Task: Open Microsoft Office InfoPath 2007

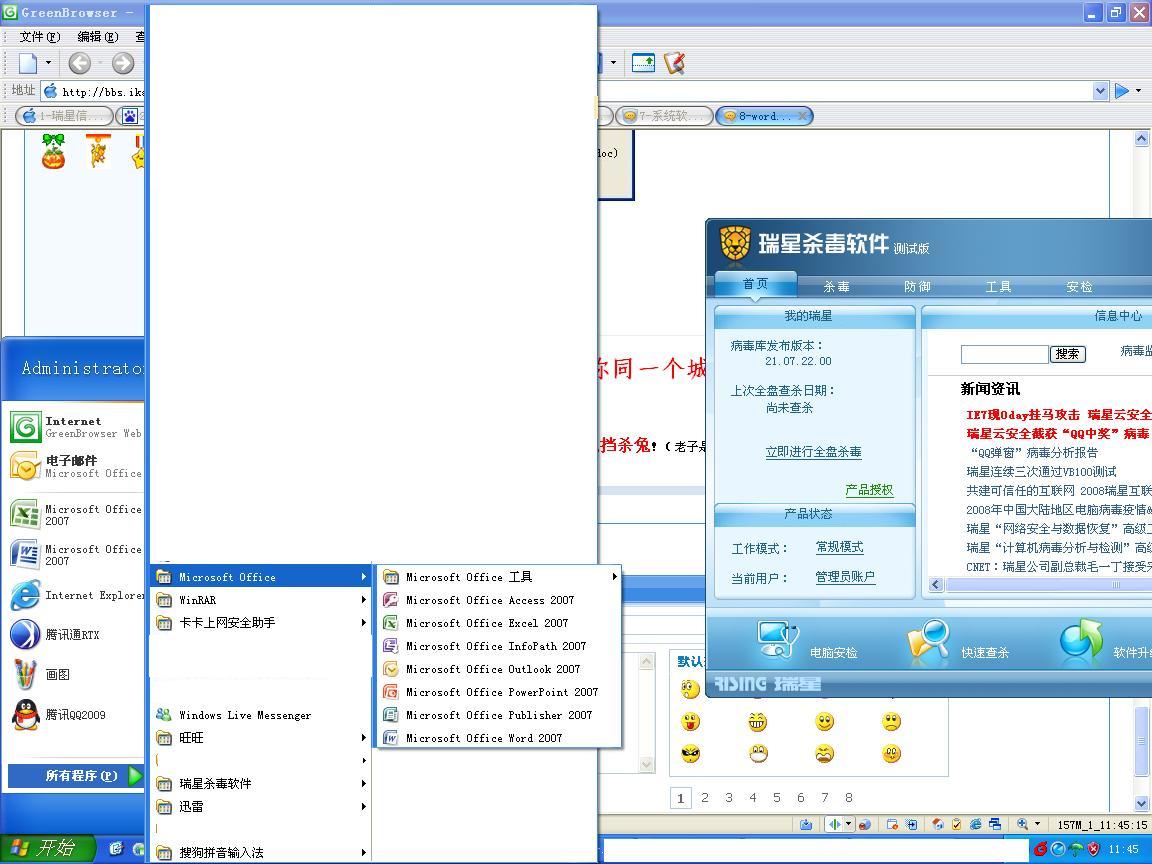Action: 498,646
